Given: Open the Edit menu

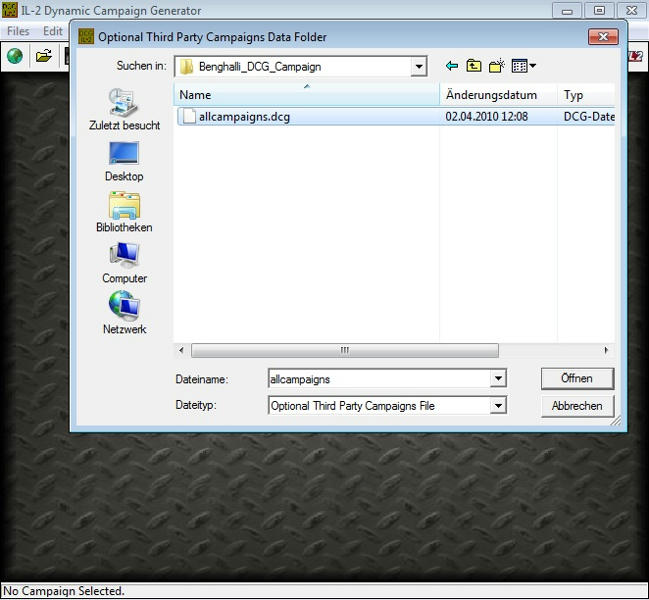Looking at the screenshot, I should pyautogui.click(x=53, y=31).
